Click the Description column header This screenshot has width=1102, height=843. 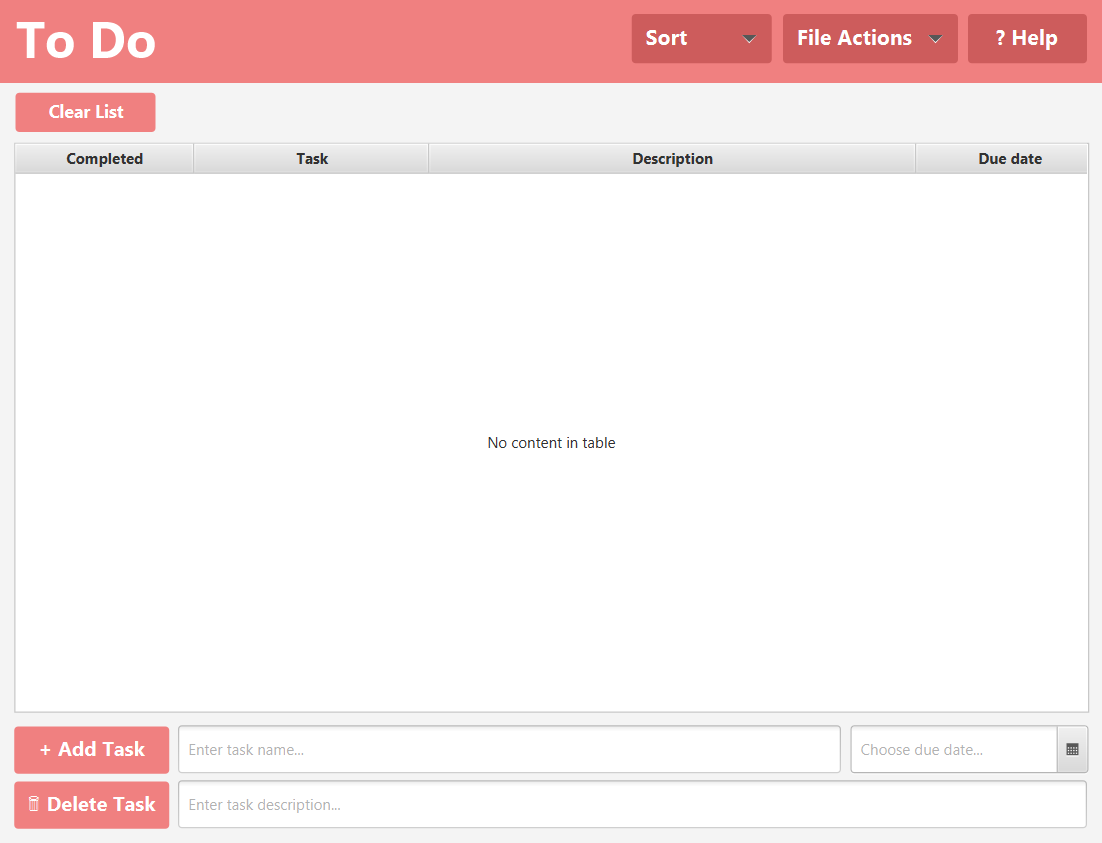tap(672, 158)
